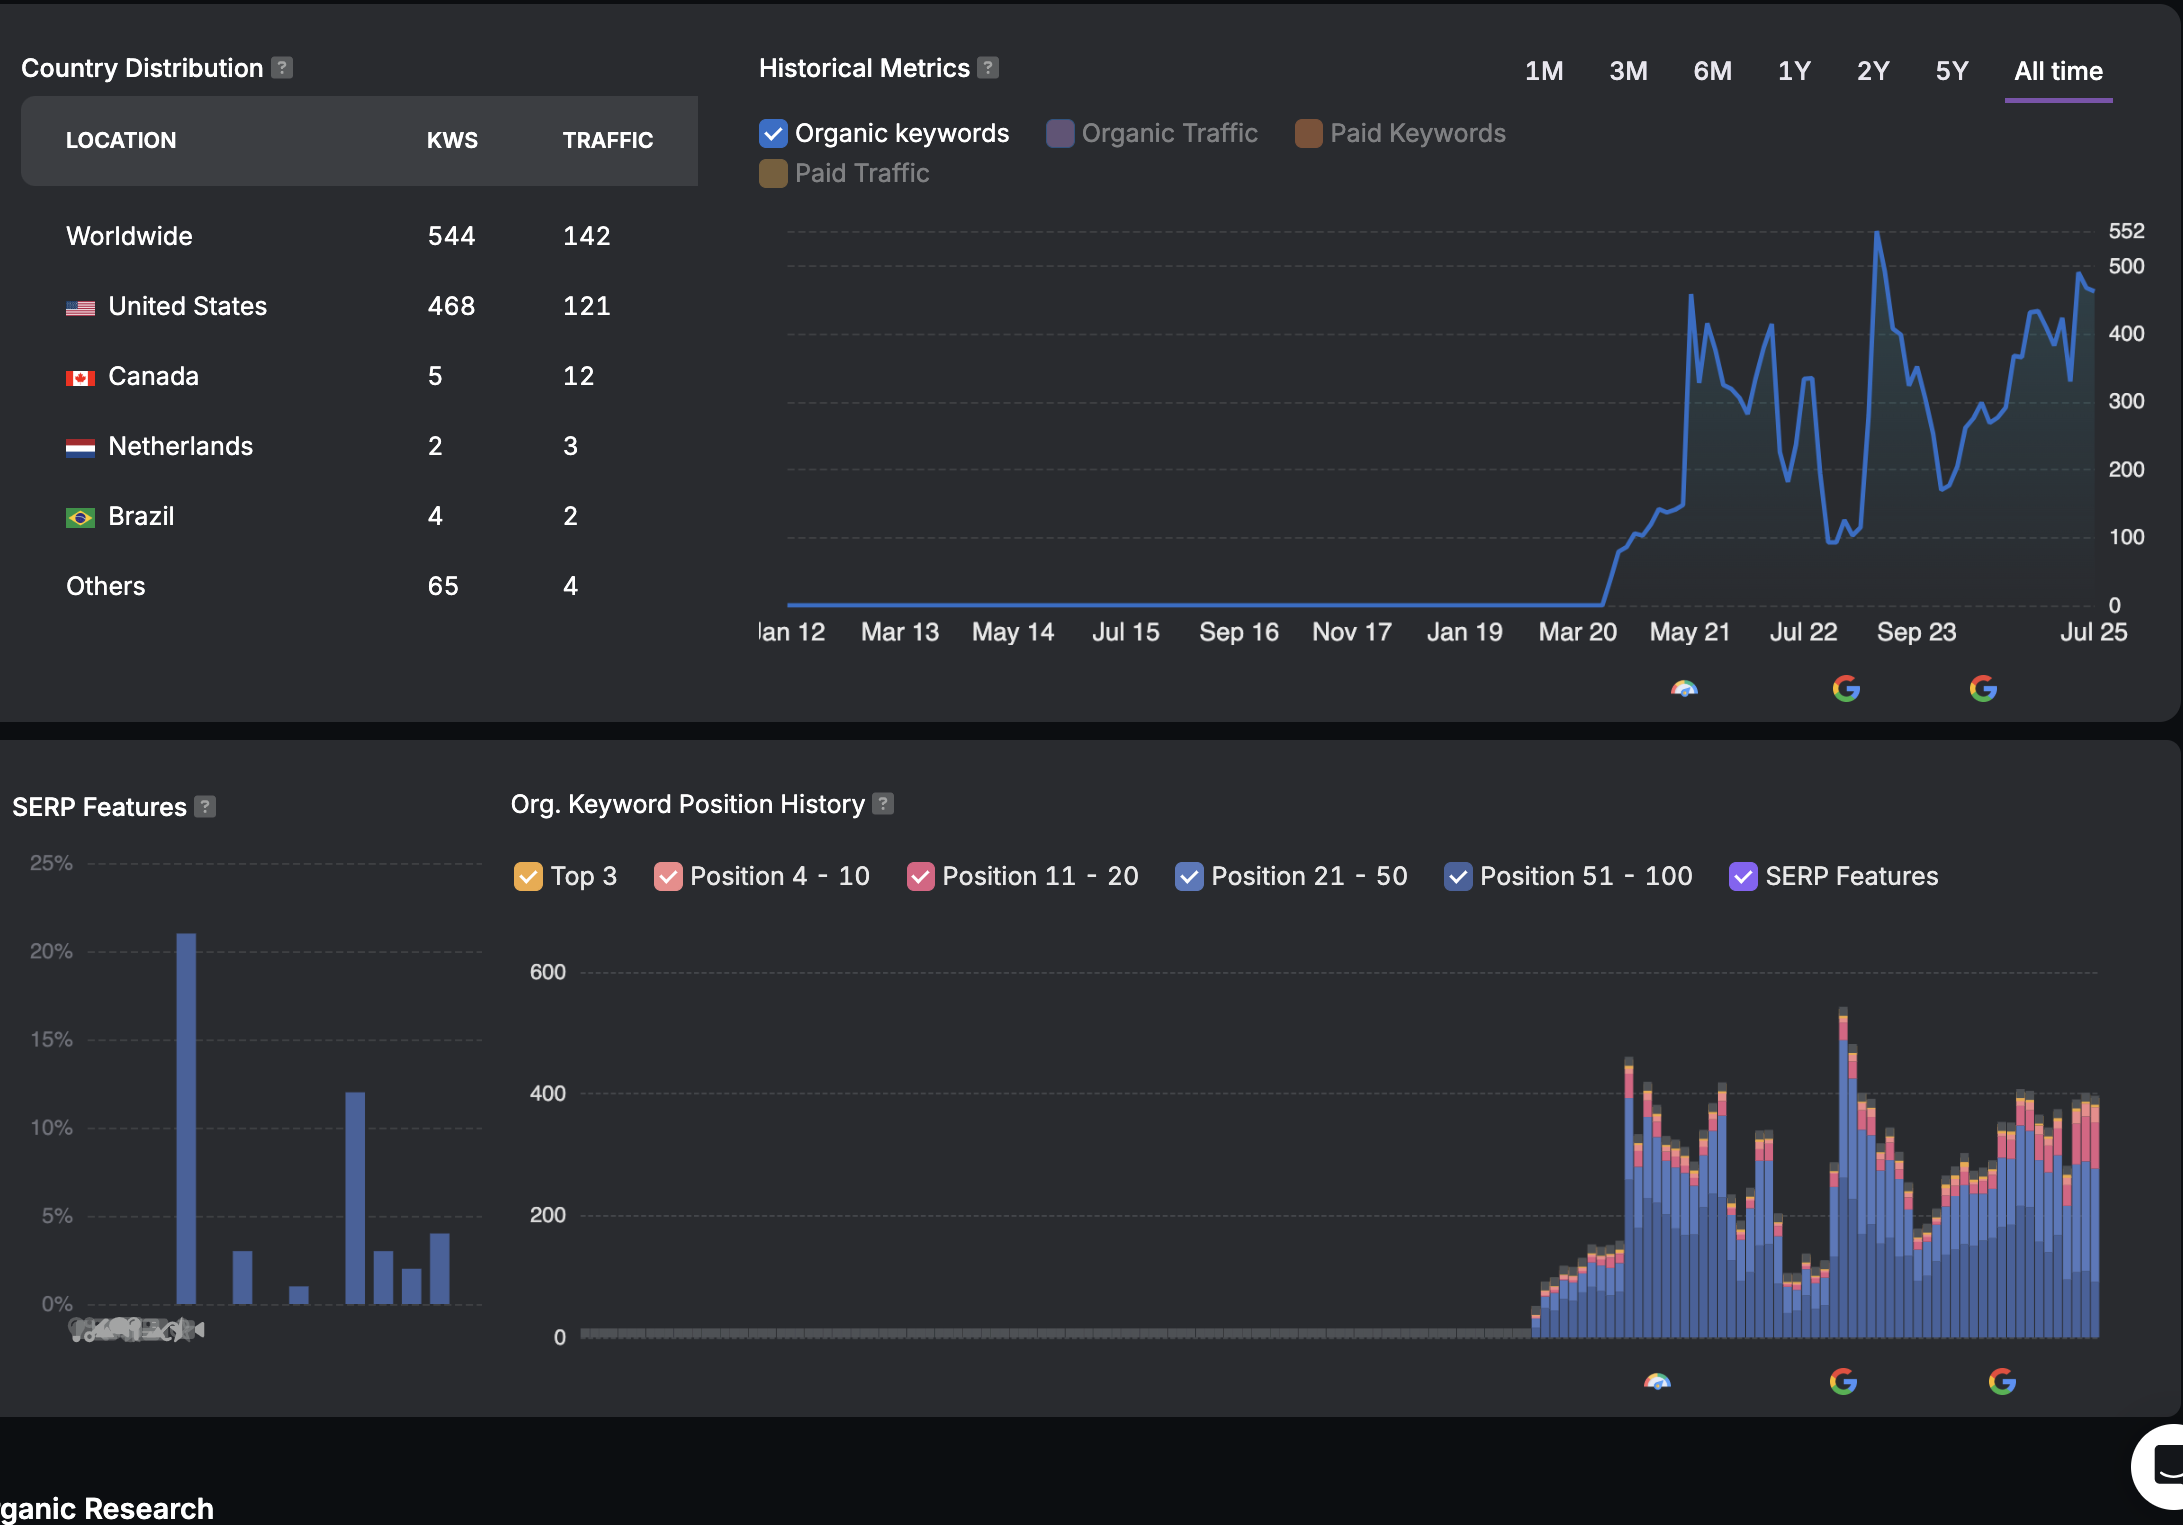The width and height of the screenshot is (2183, 1525).
Task: Open the chat widget bubble
Action: (x=2160, y=1467)
